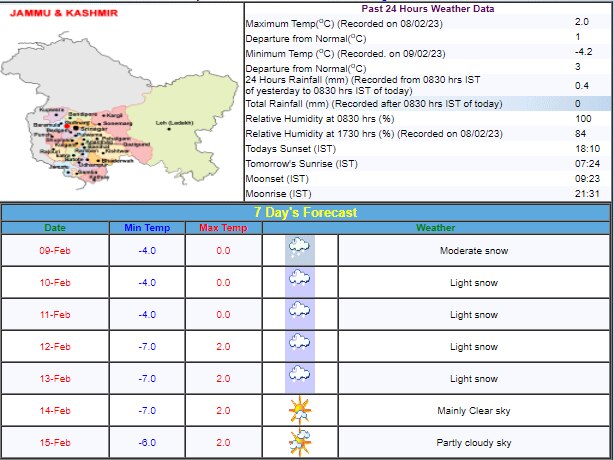
Task: Click the Past 24 Hours Weather Data heading
Action: tap(428, 9)
